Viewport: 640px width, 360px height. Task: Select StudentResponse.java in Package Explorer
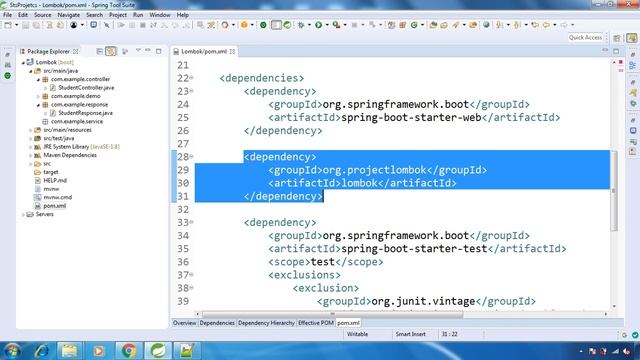85,113
